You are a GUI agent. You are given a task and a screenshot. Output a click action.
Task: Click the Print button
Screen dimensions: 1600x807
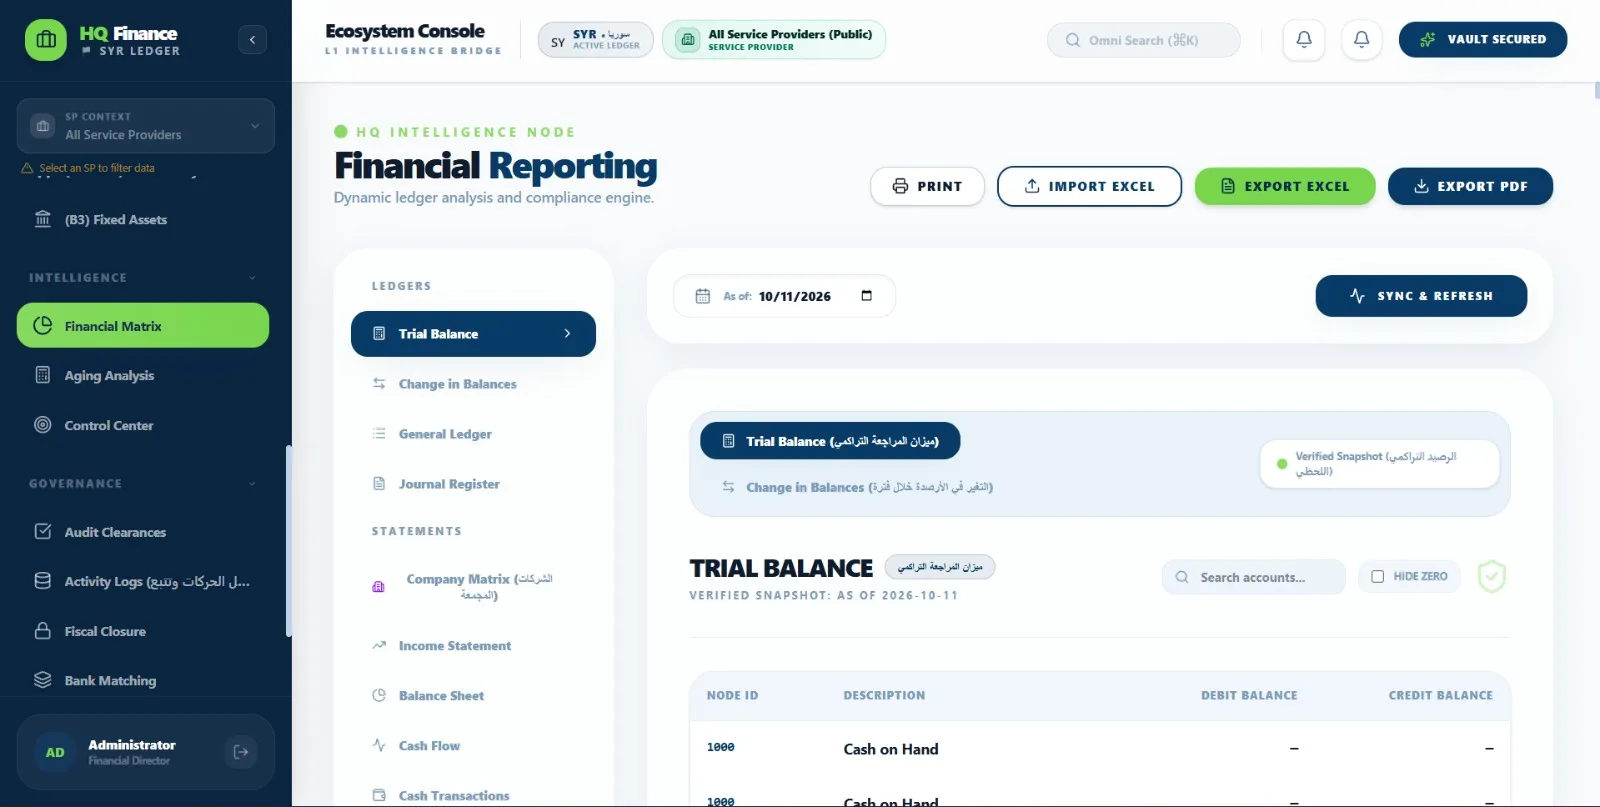(927, 186)
